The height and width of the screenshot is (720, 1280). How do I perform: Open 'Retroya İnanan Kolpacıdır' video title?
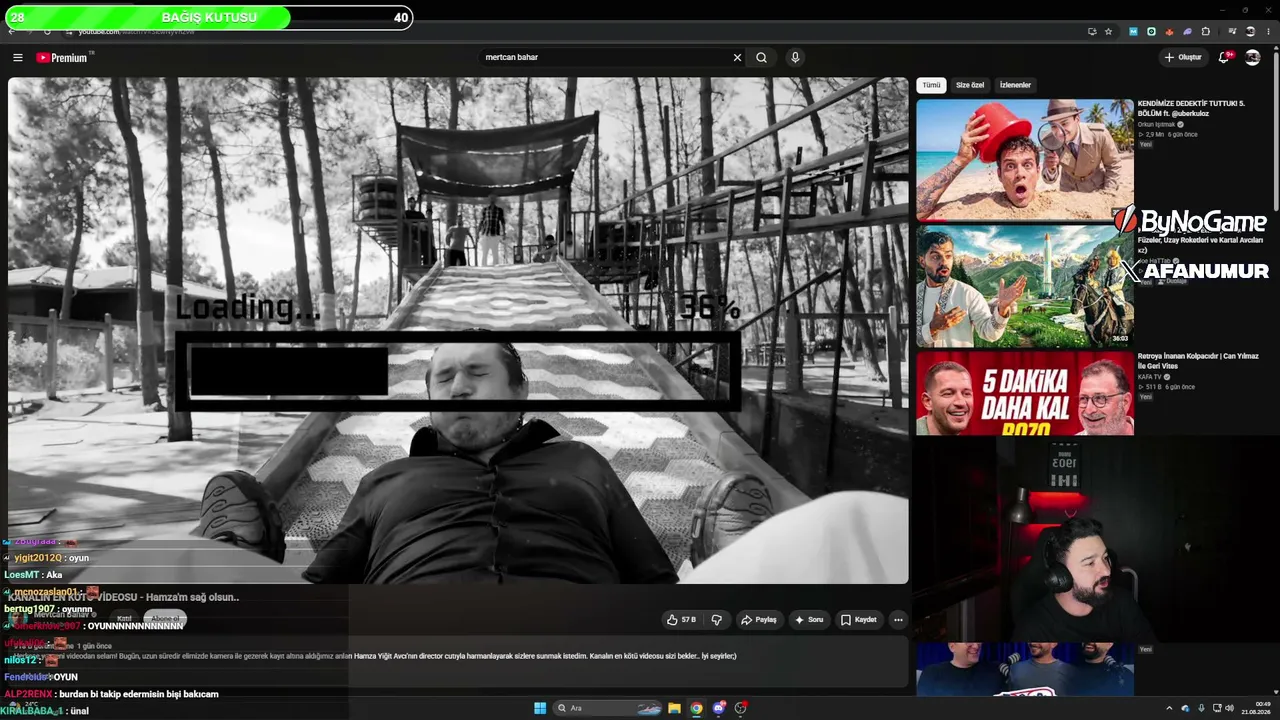[x=1198, y=361]
